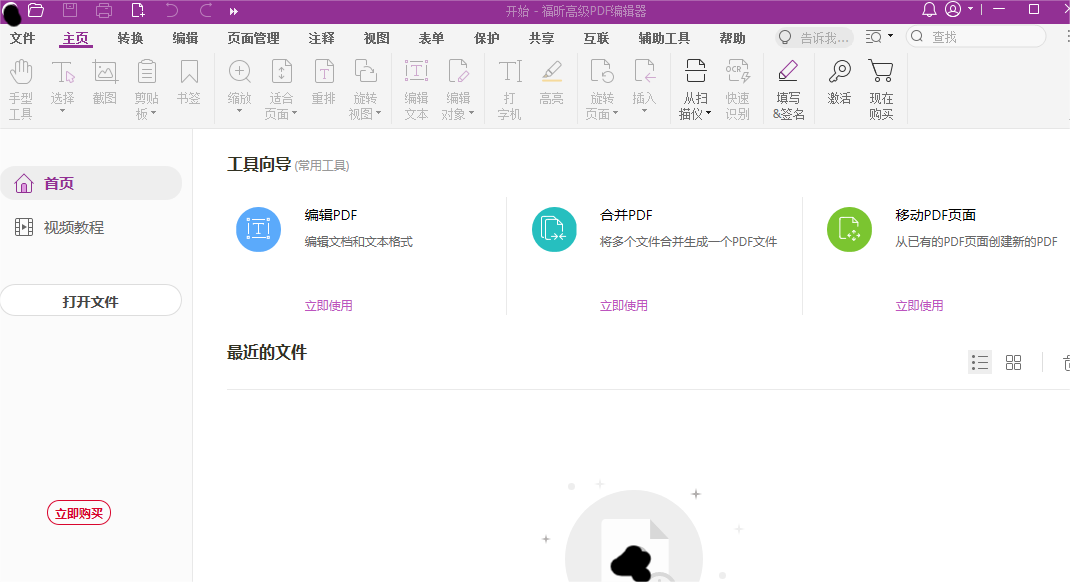Click the Quick OCR (快速识别) icon
The height and width of the screenshot is (582, 1070).
(x=738, y=72)
